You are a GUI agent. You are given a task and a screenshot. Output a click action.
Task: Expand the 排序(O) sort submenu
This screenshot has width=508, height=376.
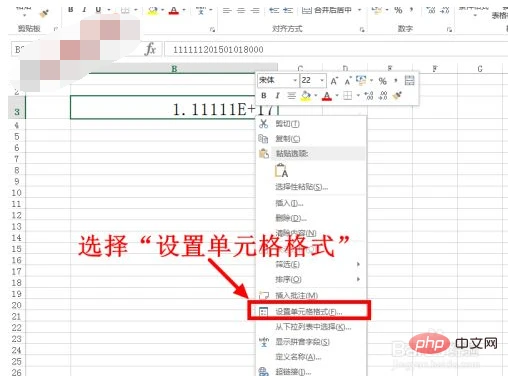pos(311,279)
